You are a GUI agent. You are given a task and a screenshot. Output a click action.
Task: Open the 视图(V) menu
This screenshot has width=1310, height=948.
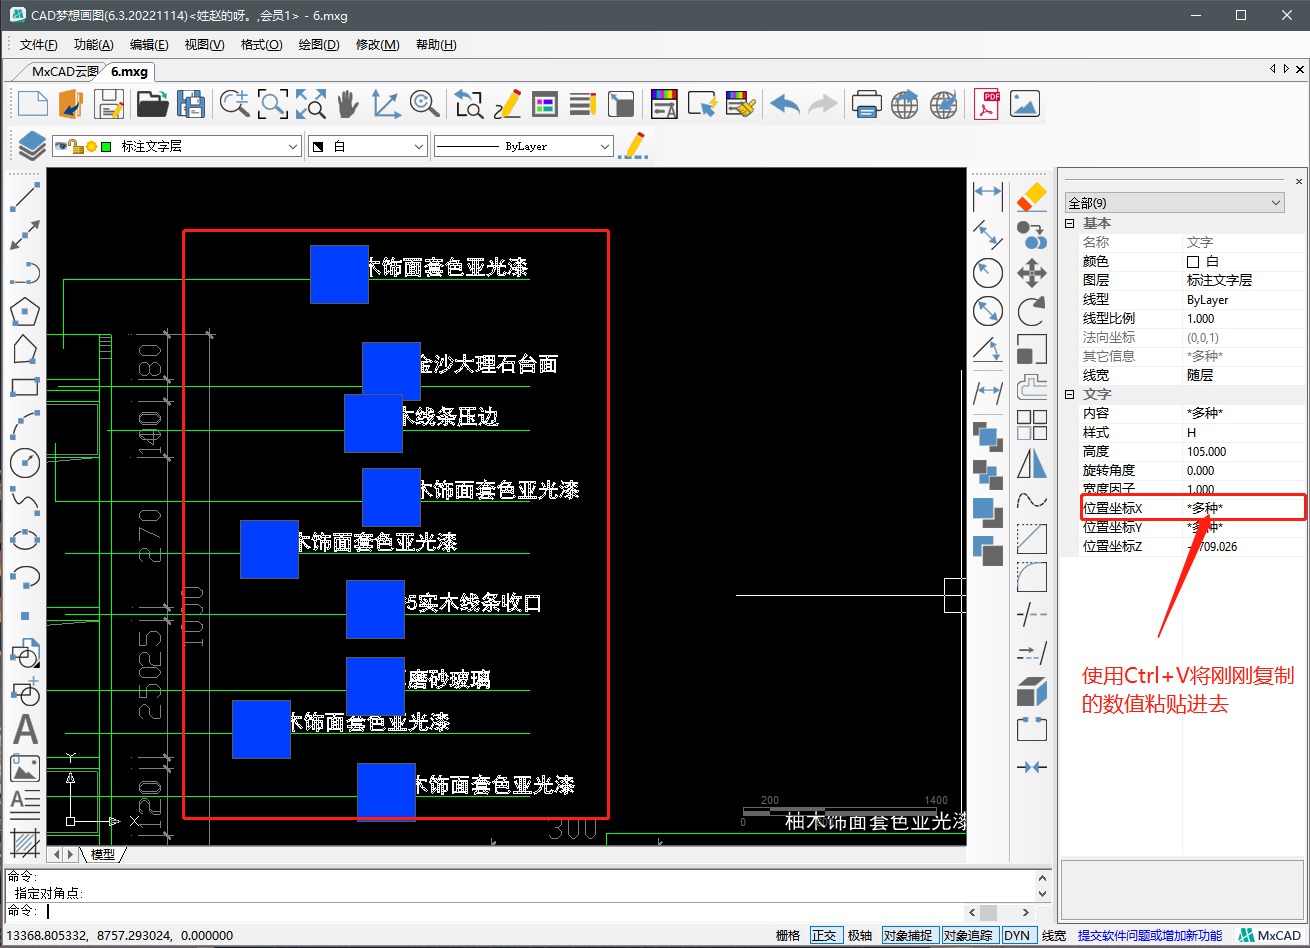204,45
